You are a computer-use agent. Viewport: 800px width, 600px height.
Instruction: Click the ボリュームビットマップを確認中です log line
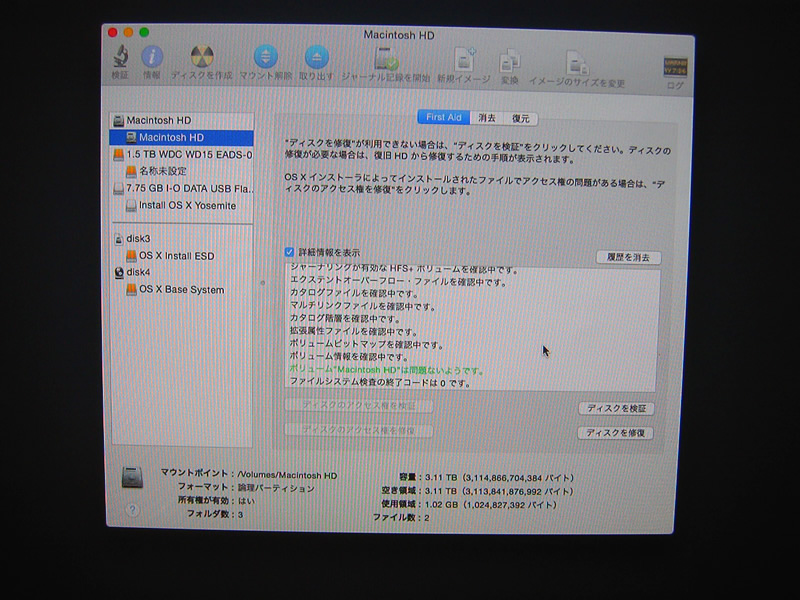click(366, 344)
